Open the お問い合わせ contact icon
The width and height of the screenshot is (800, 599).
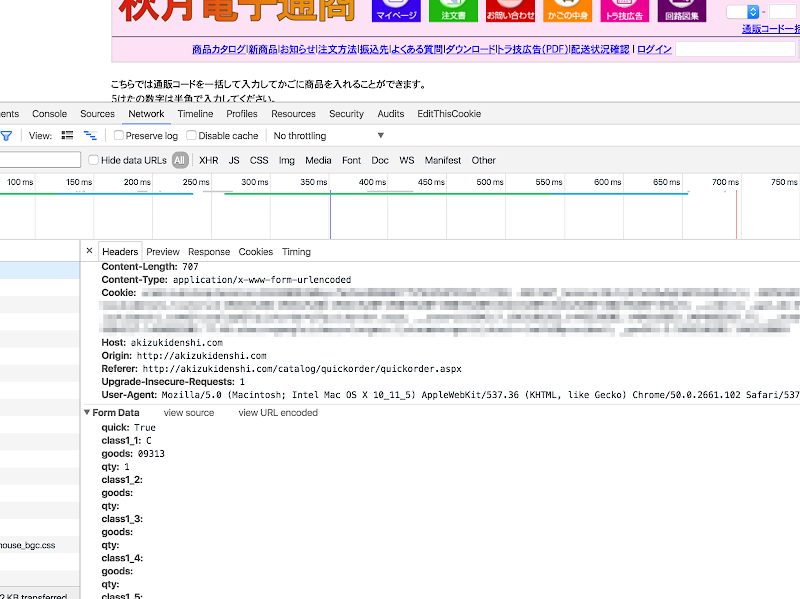tap(510, 11)
